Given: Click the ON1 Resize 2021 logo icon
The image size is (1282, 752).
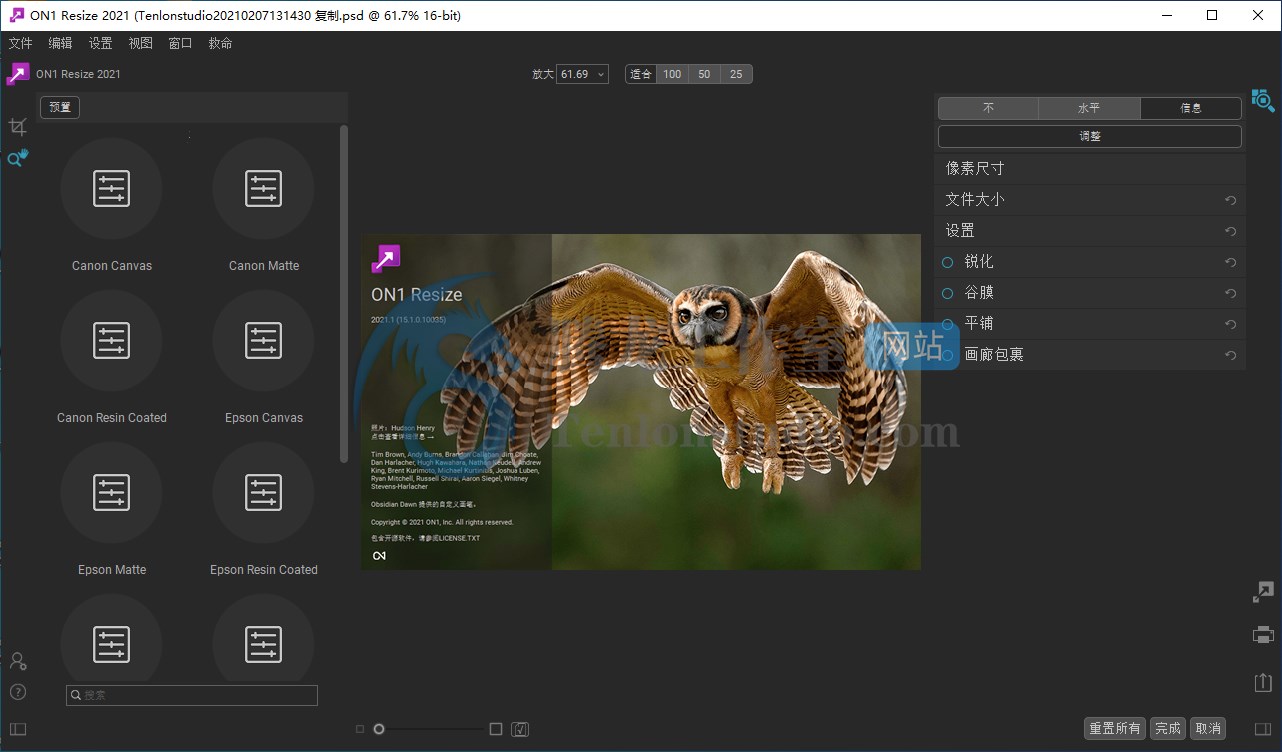Looking at the screenshot, I should [18, 74].
